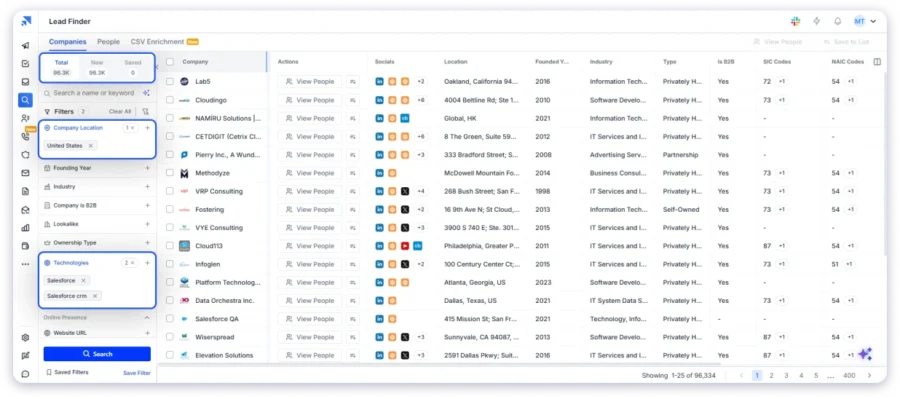This screenshot has width=900, height=399.
Task: Click Clear All filters
Action: point(120,111)
